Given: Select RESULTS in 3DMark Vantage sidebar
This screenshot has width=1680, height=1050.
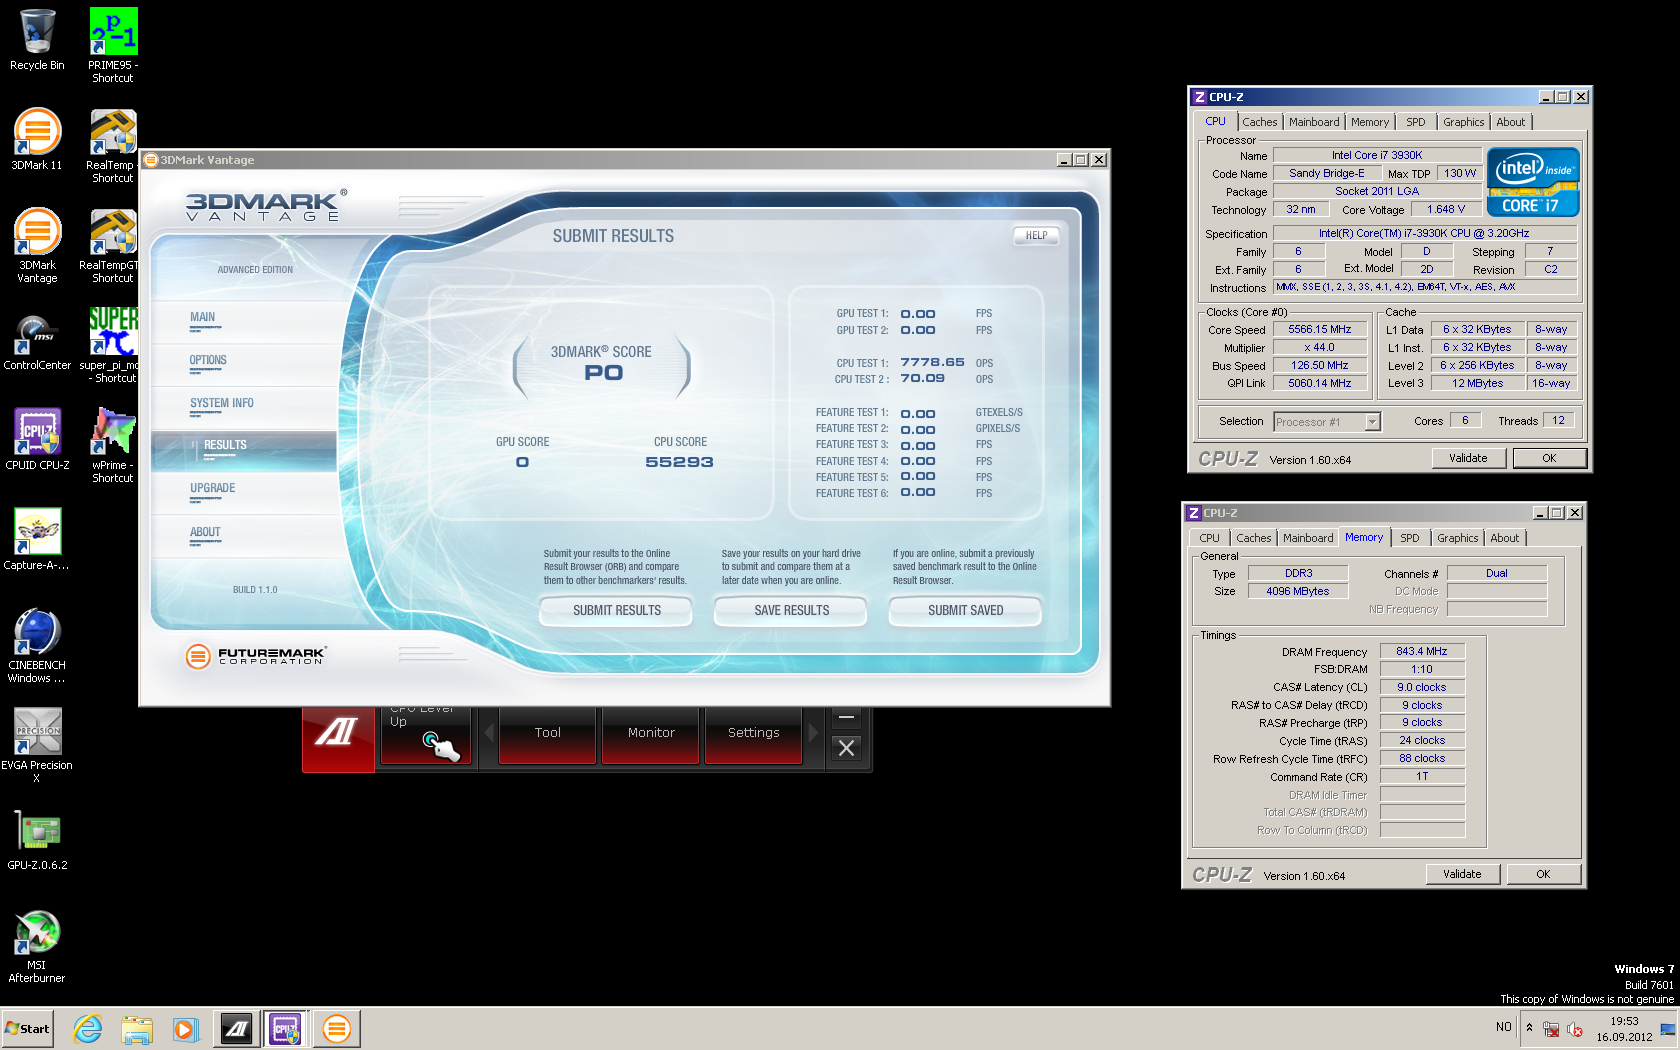Looking at the screenshot, I should tap(245, 450).
